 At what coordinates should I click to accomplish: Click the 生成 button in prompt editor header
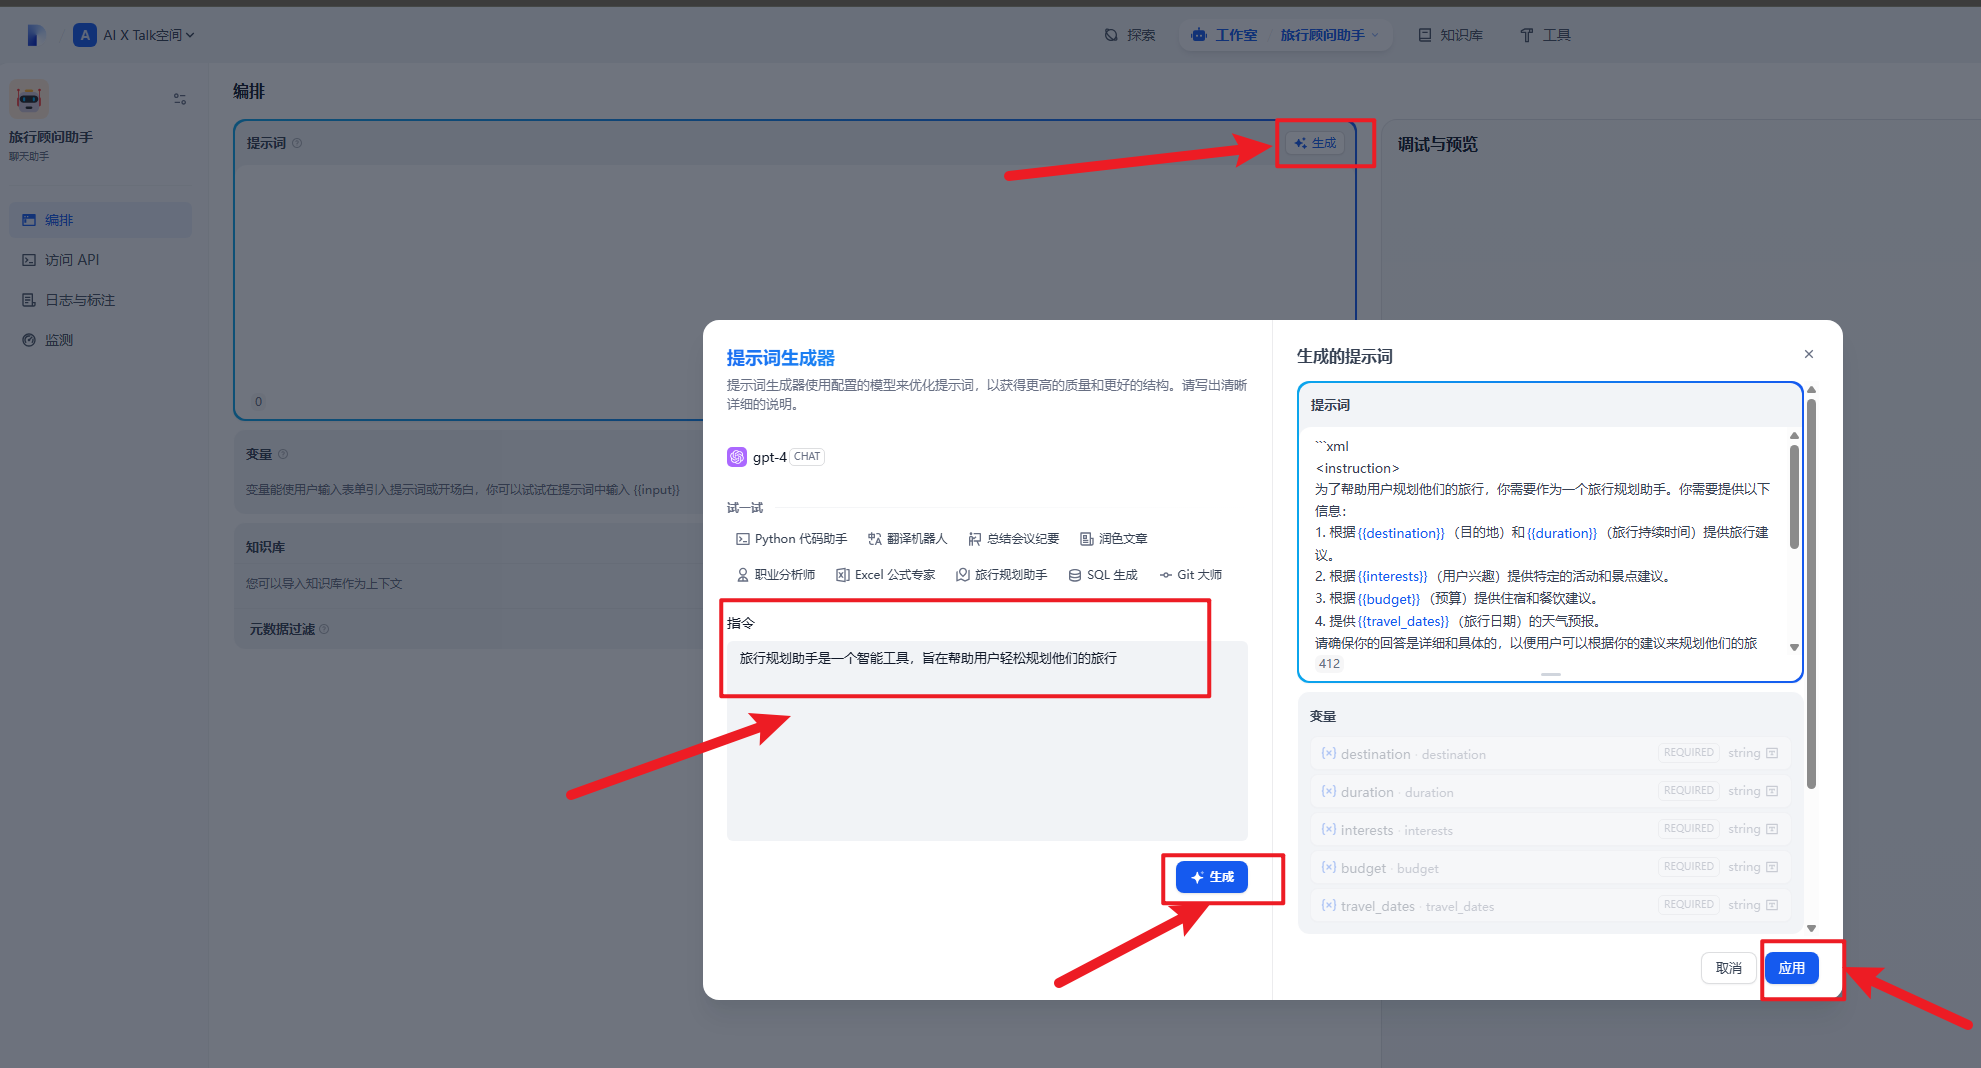1315,143
